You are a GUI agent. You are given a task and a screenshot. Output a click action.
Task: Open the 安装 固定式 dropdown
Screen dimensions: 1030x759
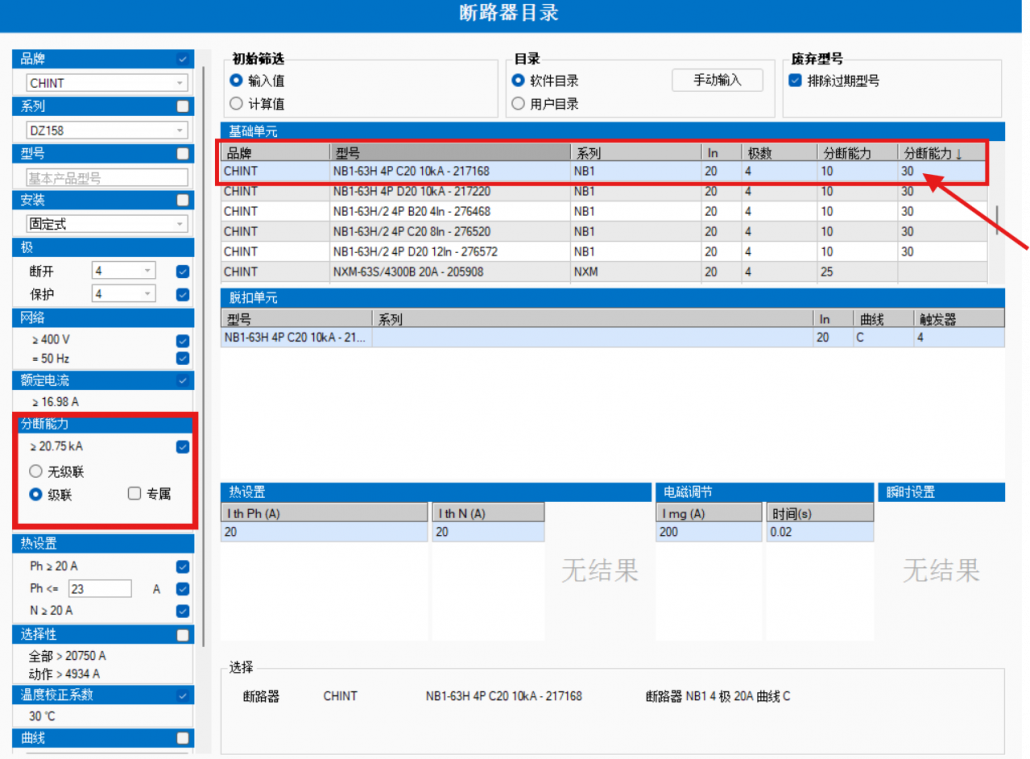click(107, 224)
